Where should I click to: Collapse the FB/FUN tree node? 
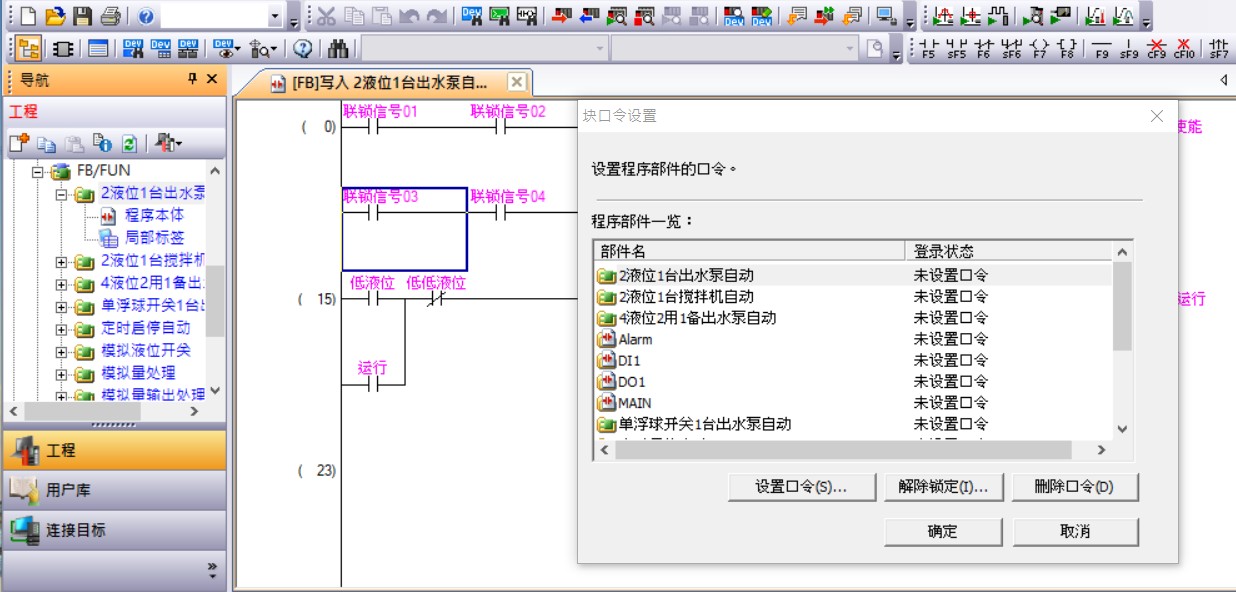click(x=39, y=171)
